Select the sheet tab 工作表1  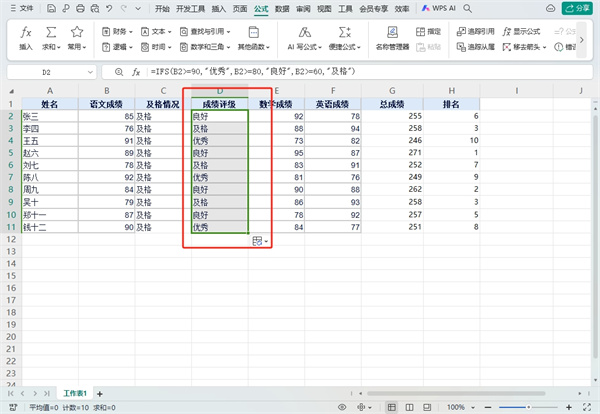[x=77, y=394]
